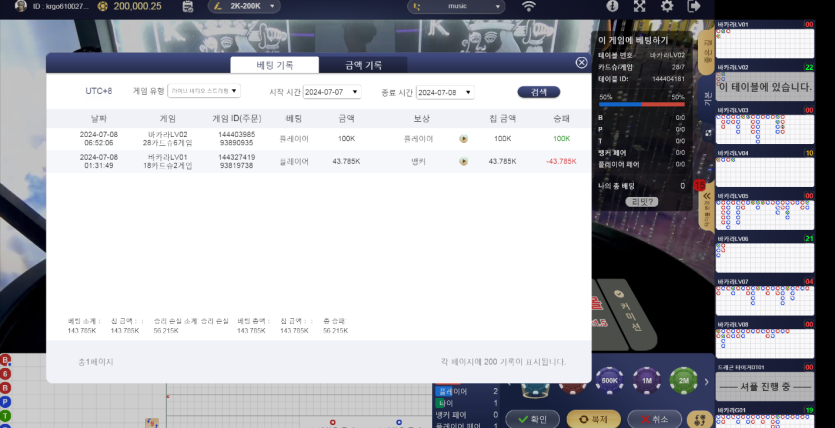Click the 타이 count row in statistics
This screenshot has width=835, height=428.
point(466,403)
